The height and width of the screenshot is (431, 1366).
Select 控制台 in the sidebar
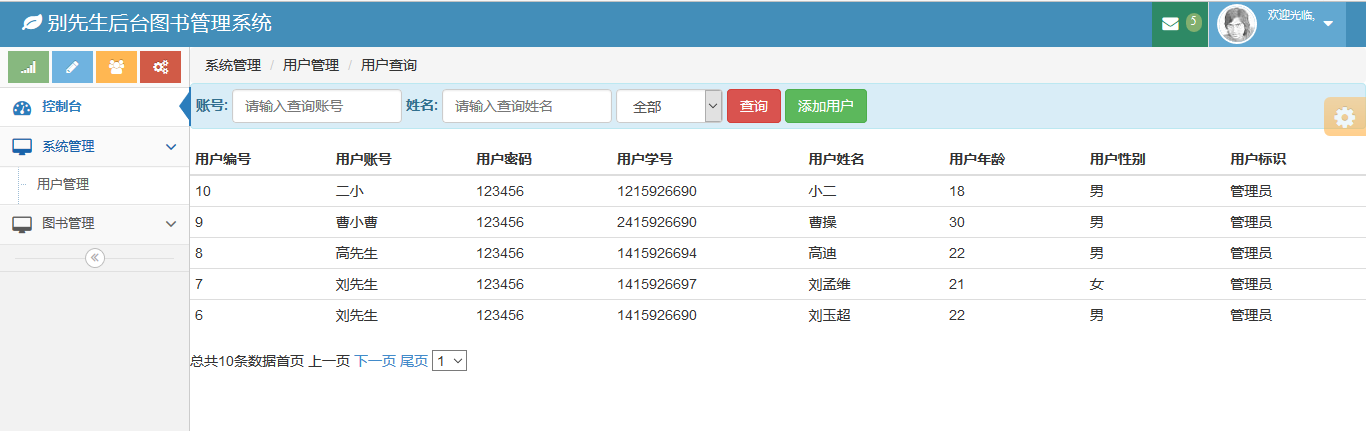point(61,106)
